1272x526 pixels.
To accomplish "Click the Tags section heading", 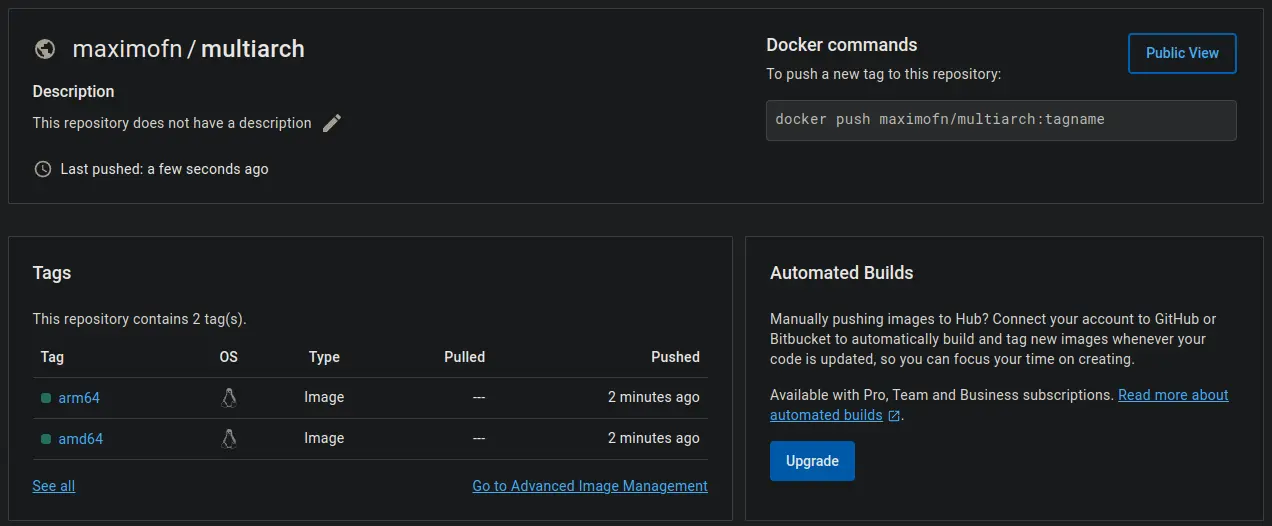I will 52,273.
